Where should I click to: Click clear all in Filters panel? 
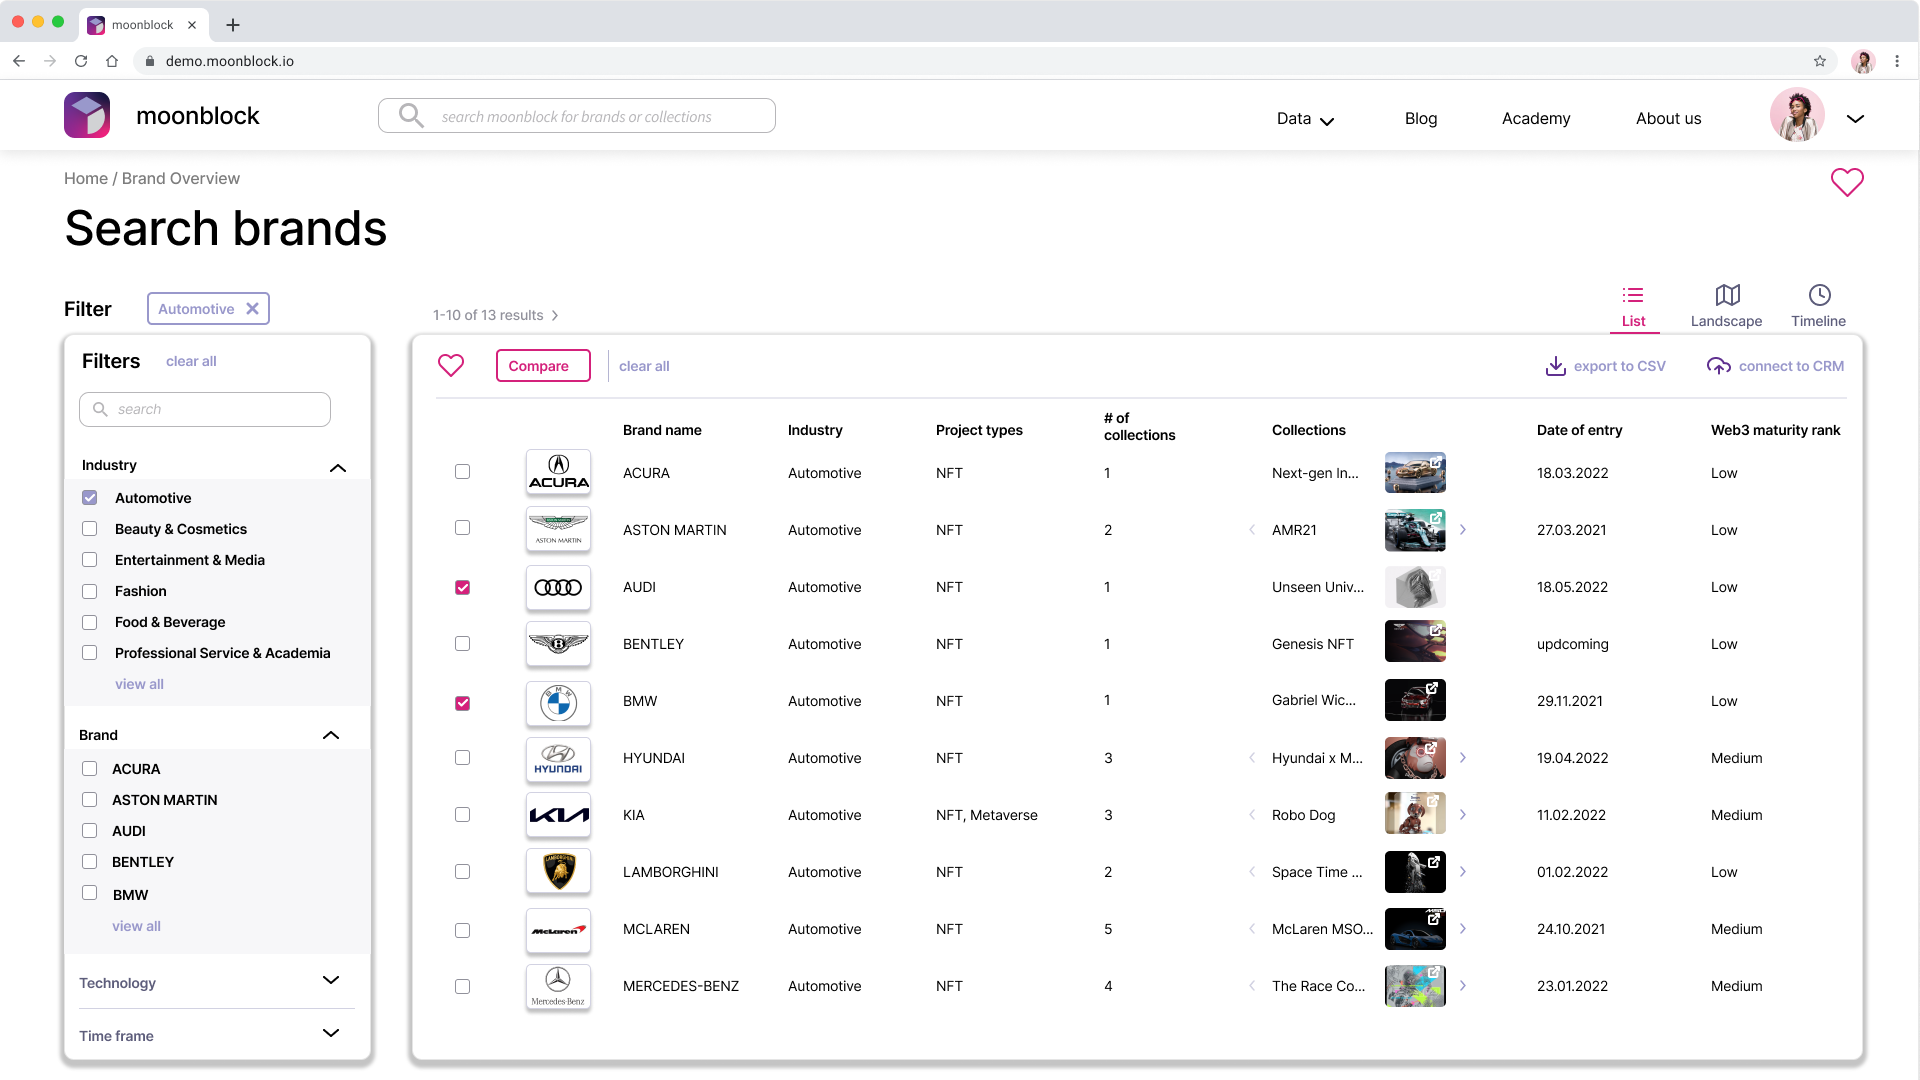(191, 361)
